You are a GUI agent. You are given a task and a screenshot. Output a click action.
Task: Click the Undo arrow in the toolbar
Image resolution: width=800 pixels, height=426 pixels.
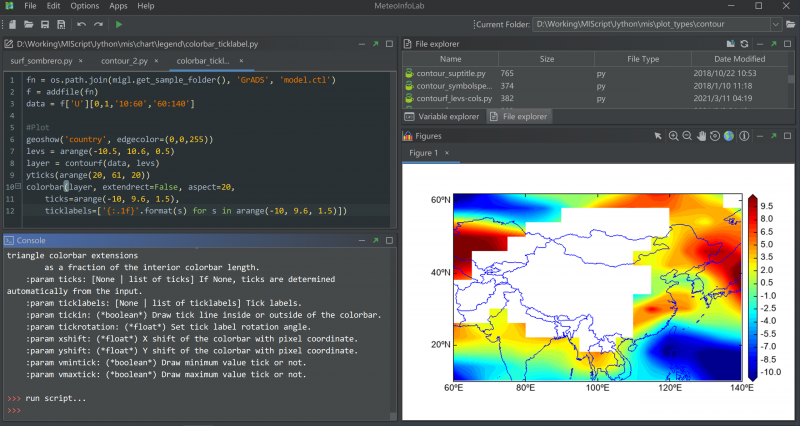click(x=81, y=23)
